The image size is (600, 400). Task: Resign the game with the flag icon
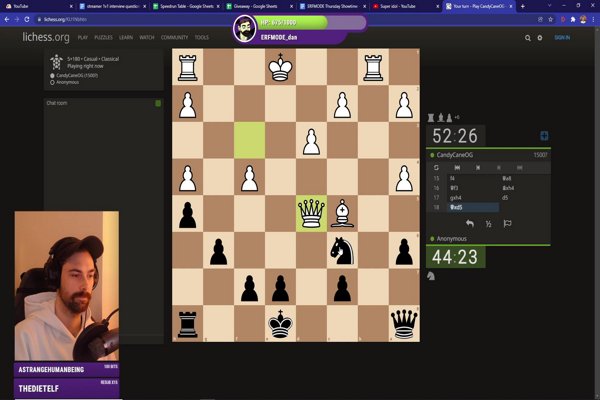pos(507,224)
